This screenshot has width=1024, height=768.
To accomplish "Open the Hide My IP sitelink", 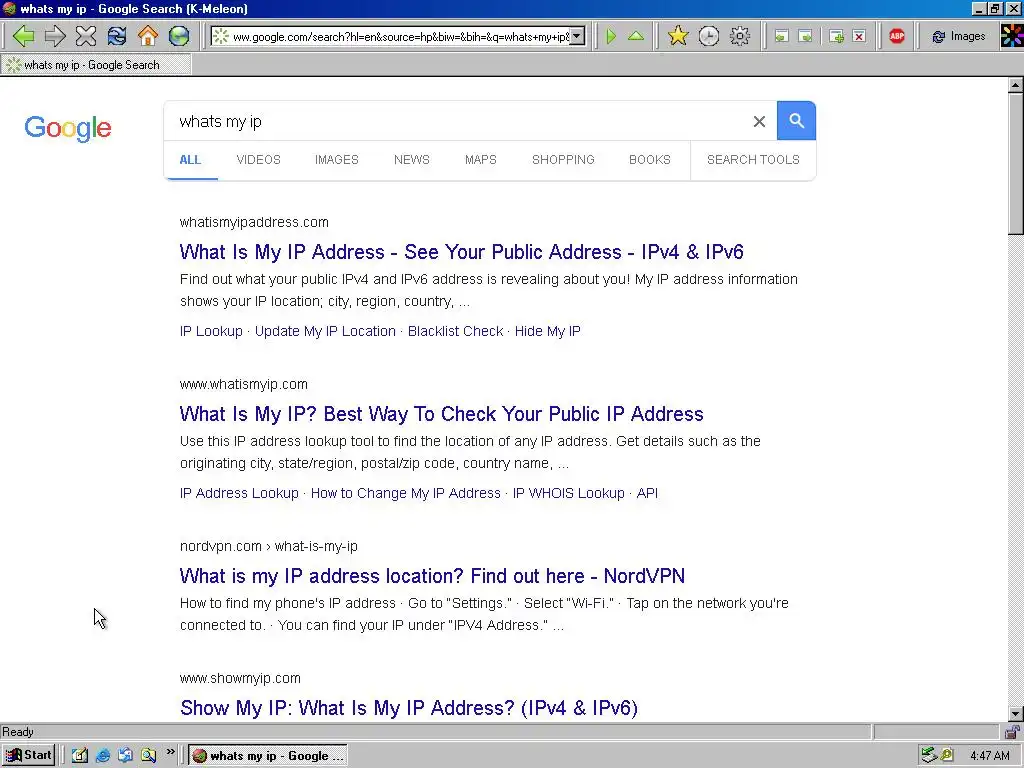I will tap(547, 331).
